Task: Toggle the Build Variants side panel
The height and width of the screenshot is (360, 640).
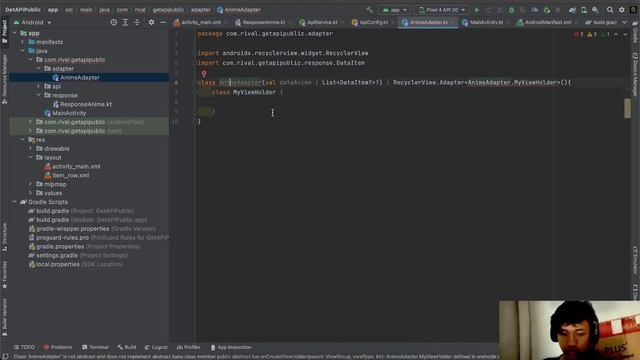Action: tap(4, 317)
